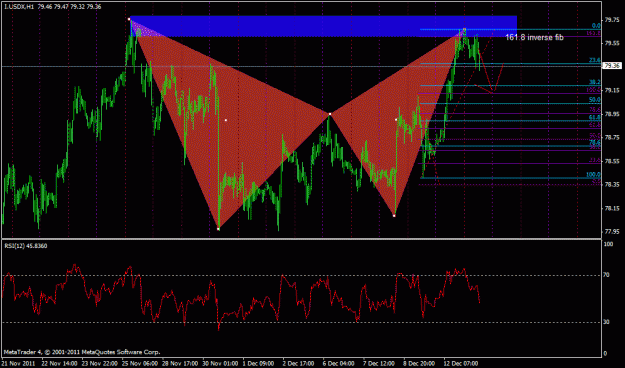
Task: Click price scale value 78.35
Action: [x=611, y=185]
